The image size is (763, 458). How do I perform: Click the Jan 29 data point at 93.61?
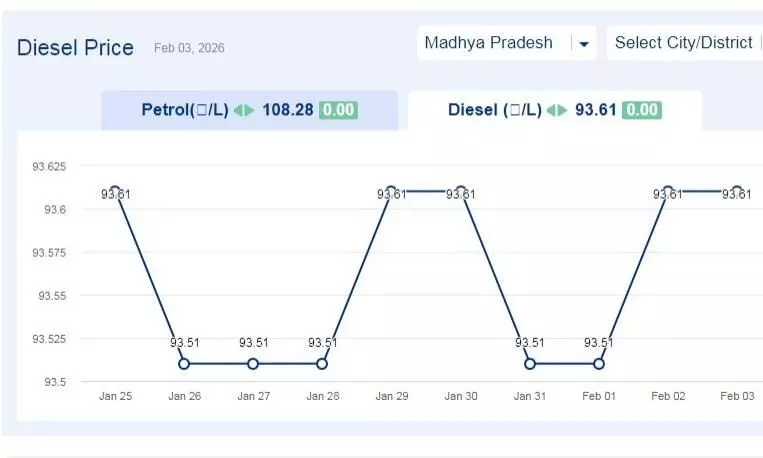[391, 191]
